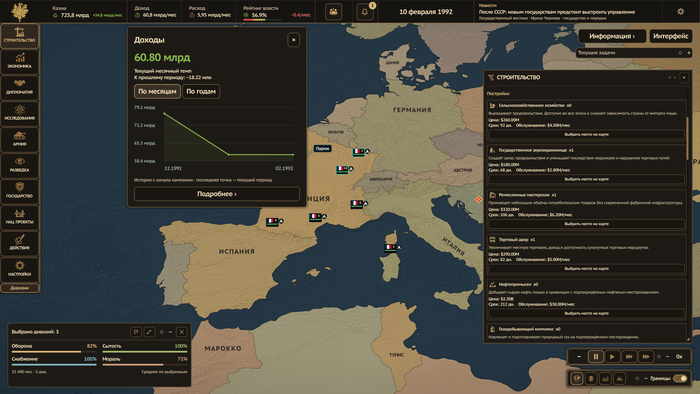Screen dimensions: 700x394
Task: Open the Дивизии tab below the sidebar
Action: pos(20,288)
